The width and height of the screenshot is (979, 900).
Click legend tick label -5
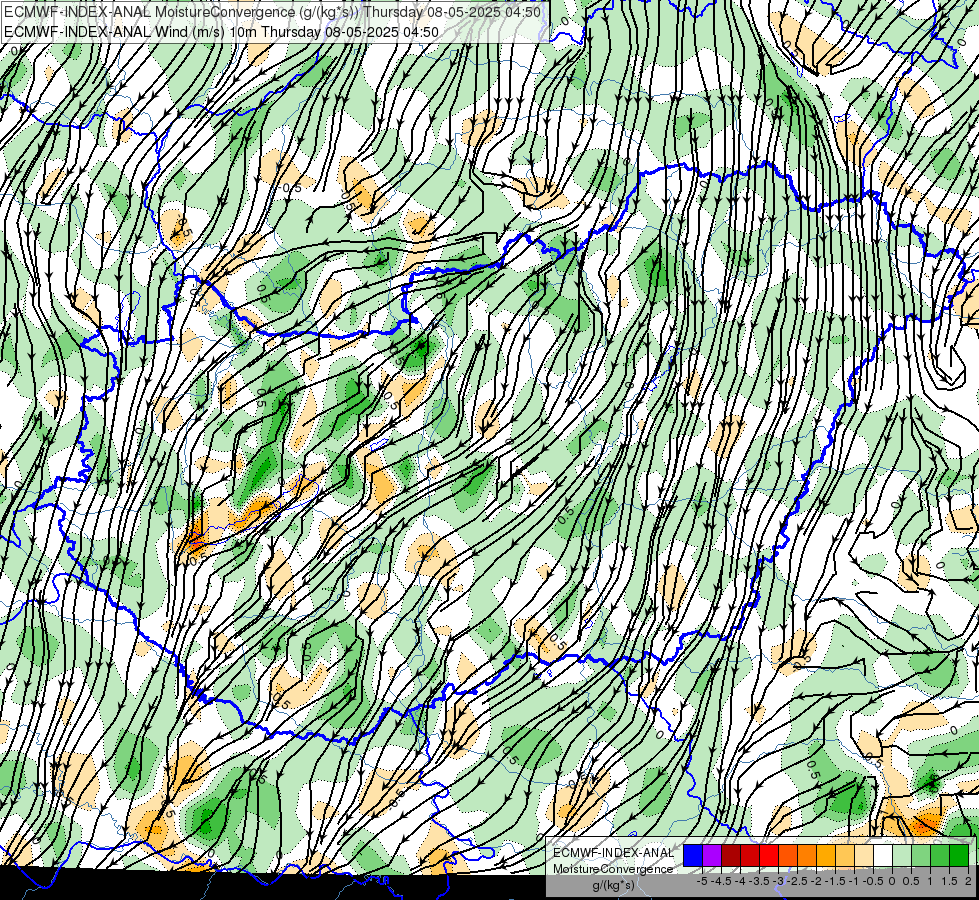(x=702, y=881)
